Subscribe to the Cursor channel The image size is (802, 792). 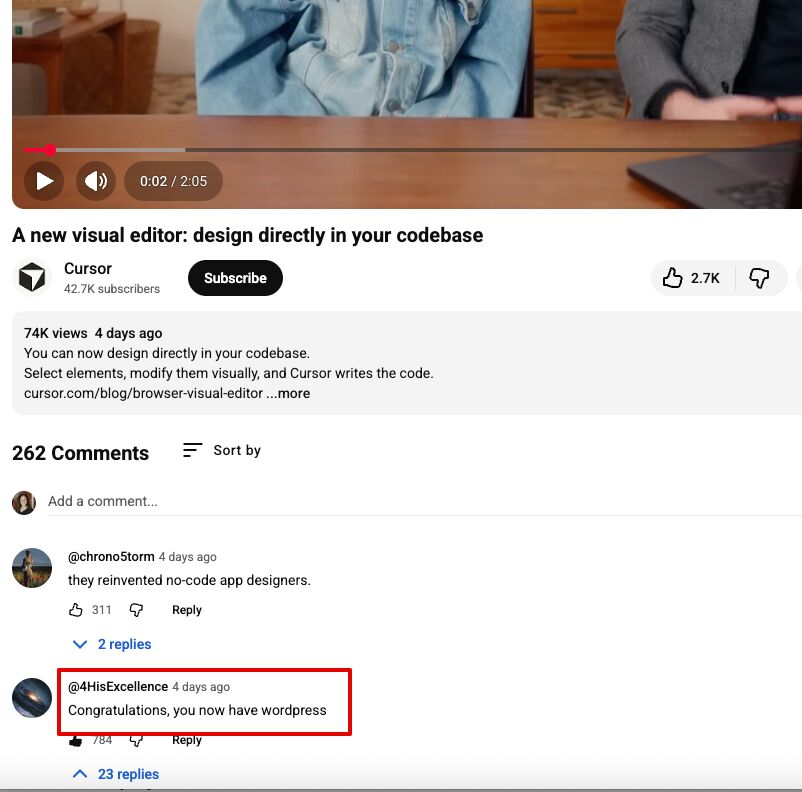(x=235, y=278)
